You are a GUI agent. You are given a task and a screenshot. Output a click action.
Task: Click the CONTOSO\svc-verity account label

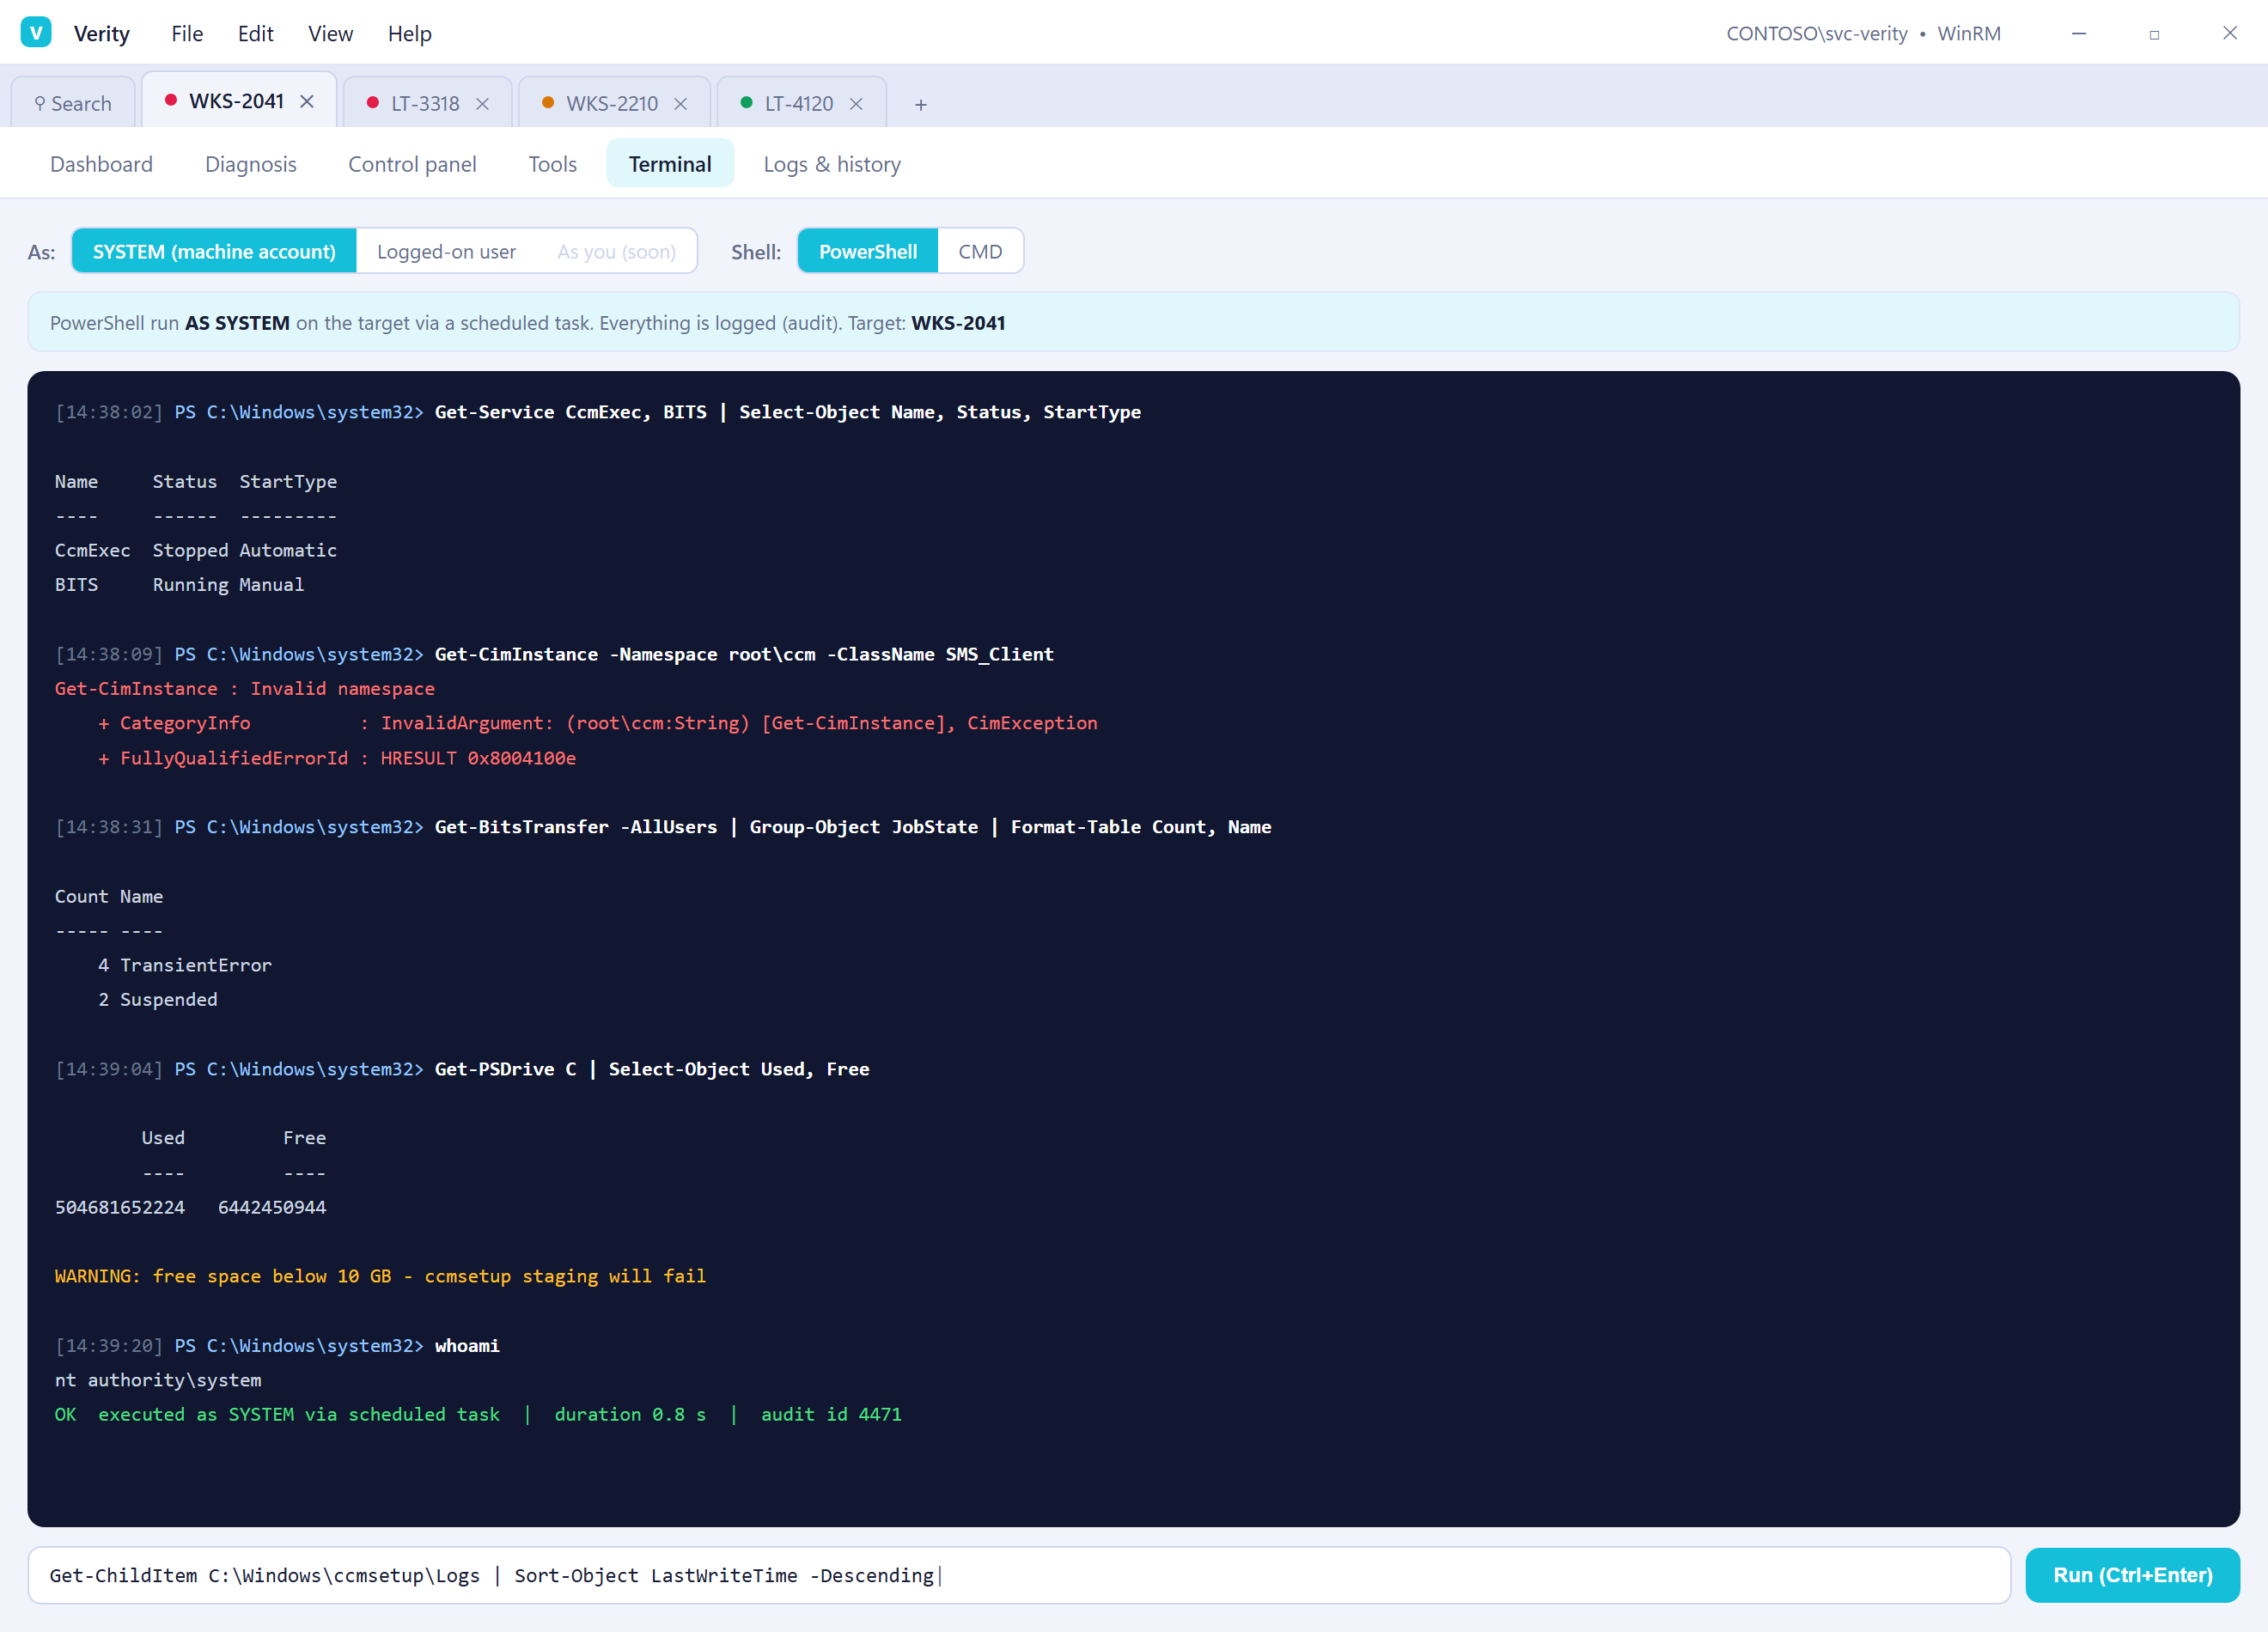(1816, 33)
